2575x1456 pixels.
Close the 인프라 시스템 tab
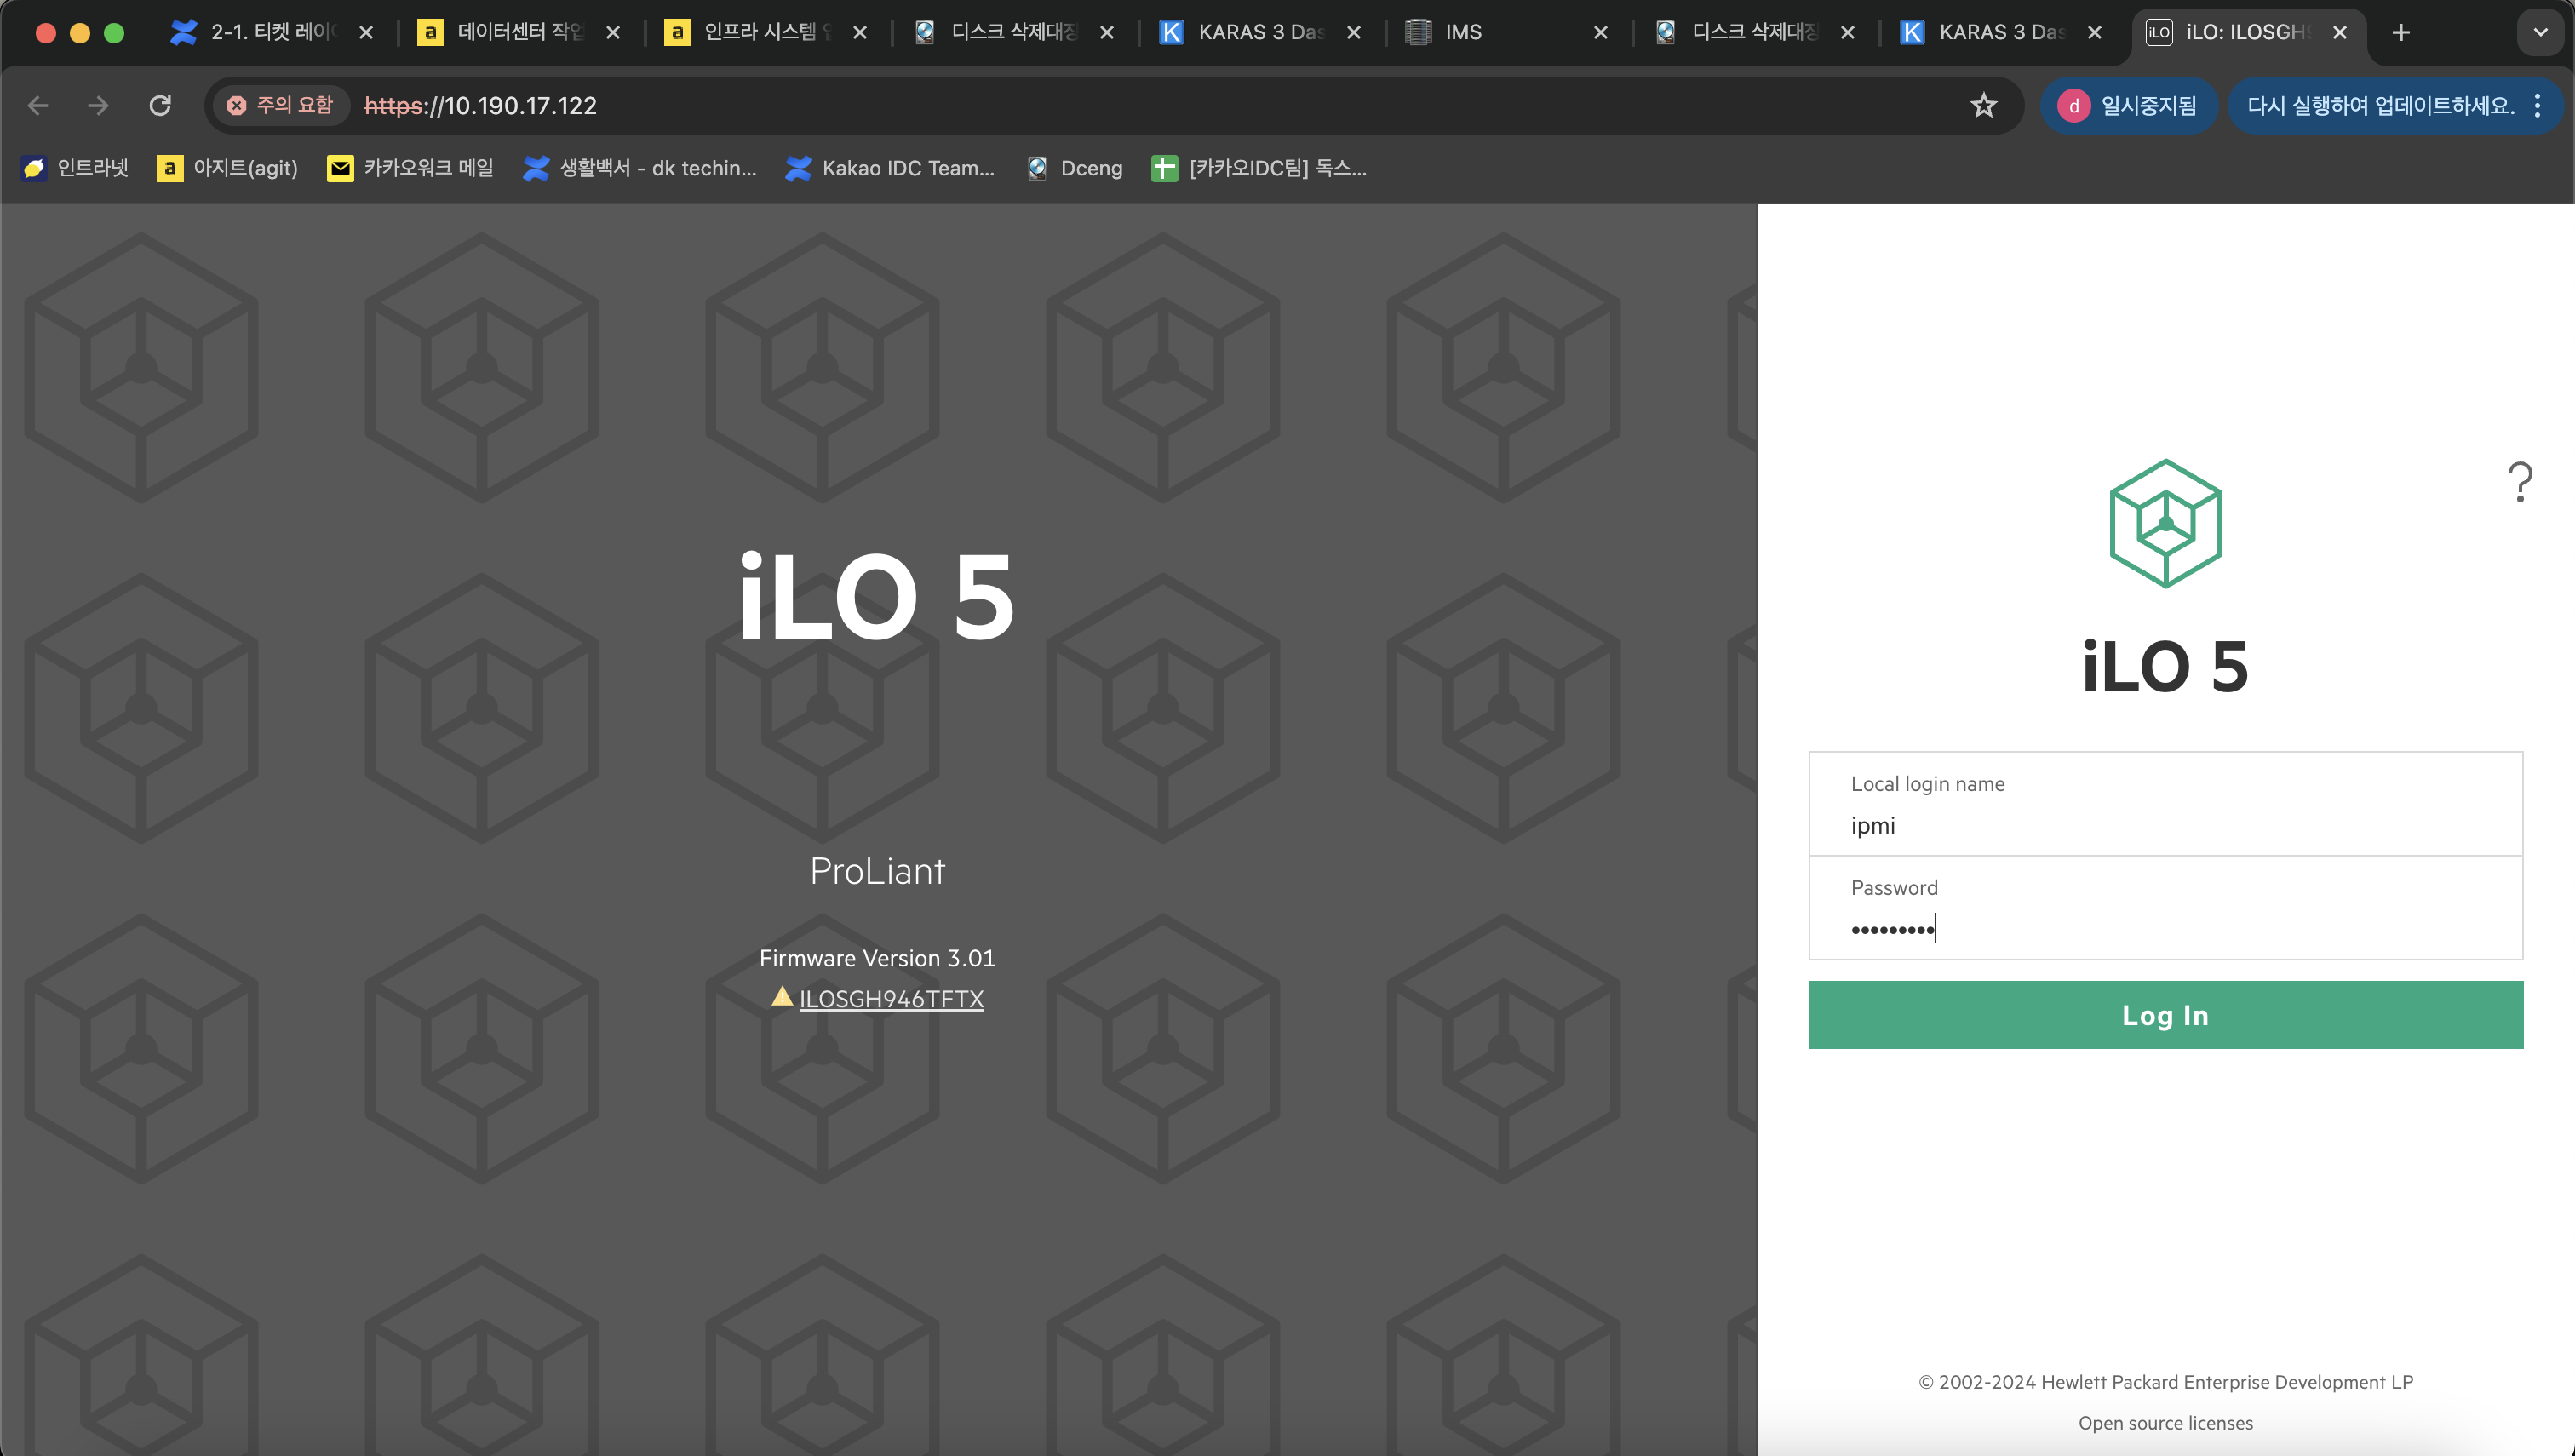click(860, 32)
